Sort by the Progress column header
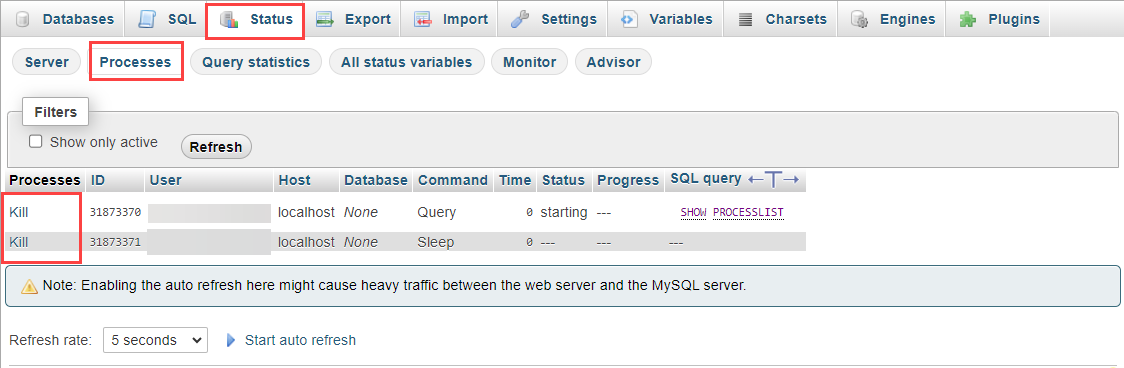This screenshot has width=1124, height=368. pyautogui.click(x=628, y=180)
